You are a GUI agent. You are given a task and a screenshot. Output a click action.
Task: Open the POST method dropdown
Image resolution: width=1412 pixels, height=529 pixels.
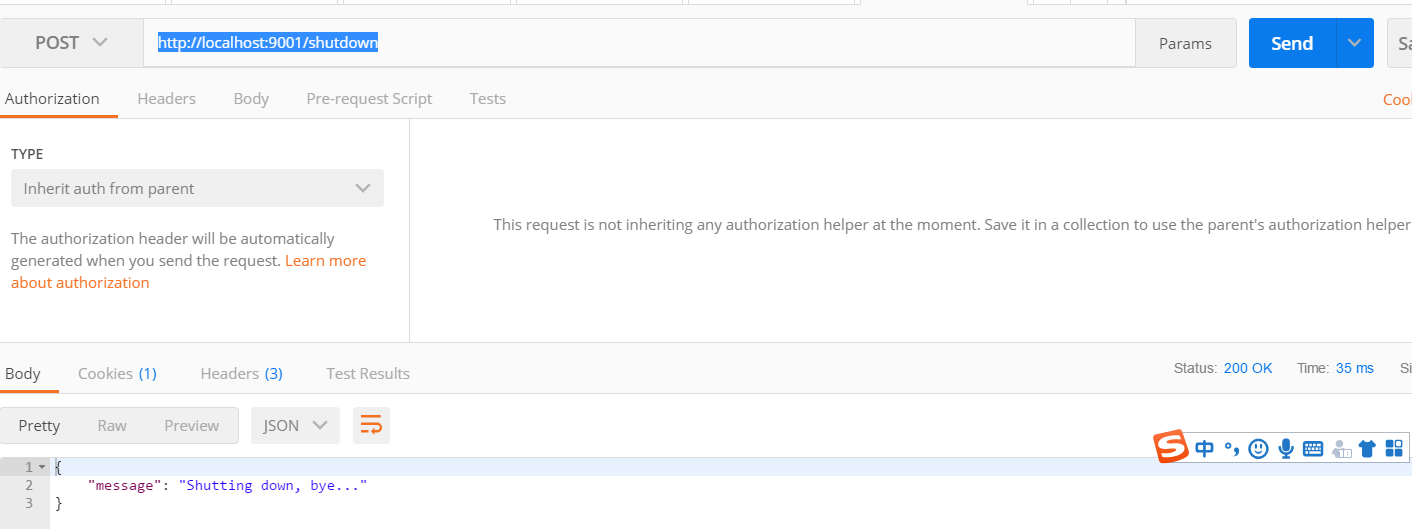pos(71,43)
